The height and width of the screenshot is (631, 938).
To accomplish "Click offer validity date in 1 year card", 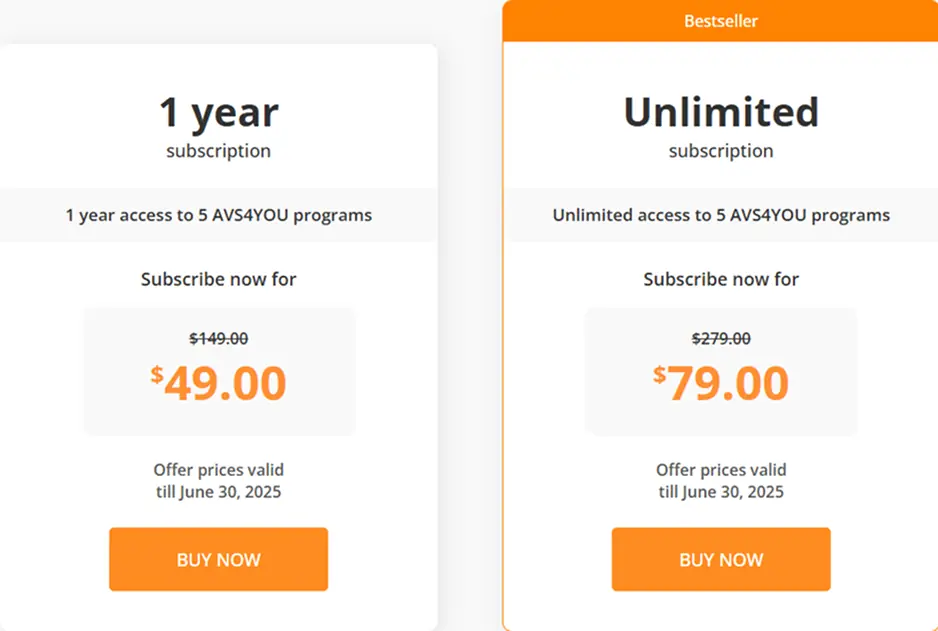I will pos(218,492).
